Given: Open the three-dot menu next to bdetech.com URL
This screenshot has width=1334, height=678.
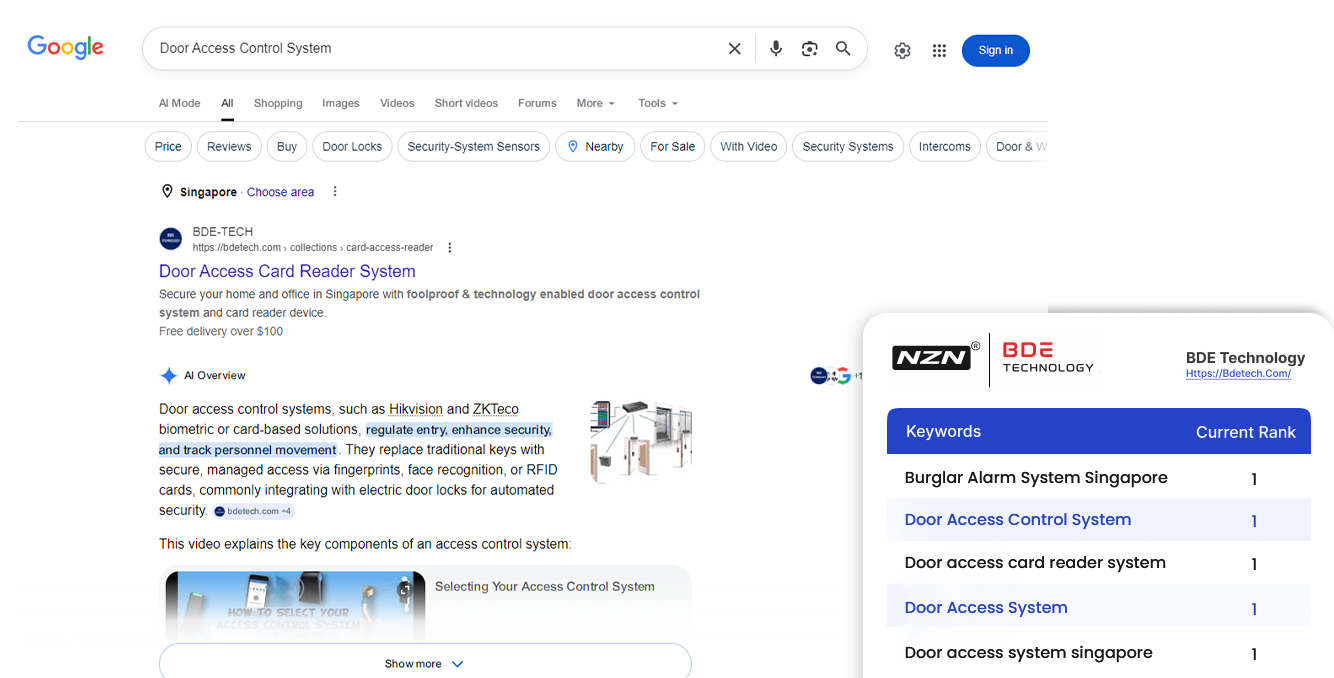Looking at the screenshot, I should coord(450,248).
